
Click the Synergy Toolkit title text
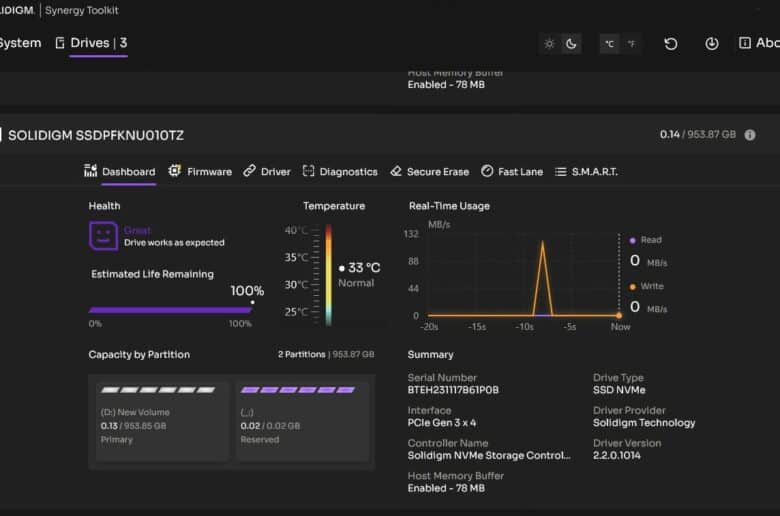pos(82,10)
